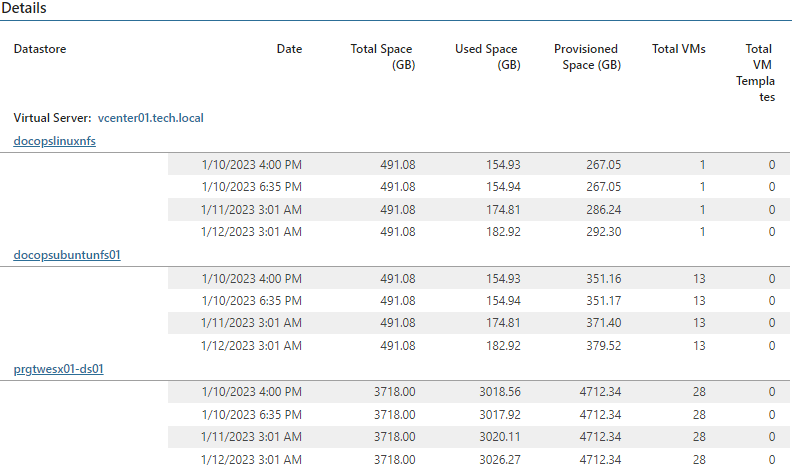Click the Total VM Templates column header

coord(756,73)
